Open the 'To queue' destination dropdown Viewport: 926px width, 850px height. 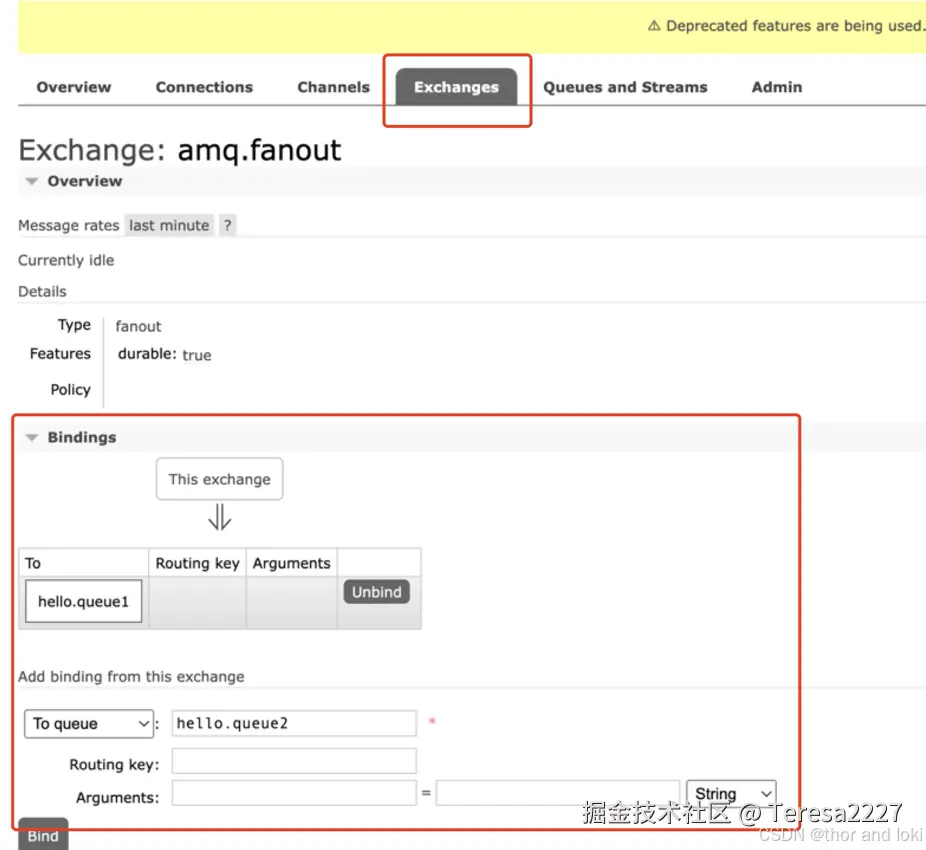pos(89,724)
